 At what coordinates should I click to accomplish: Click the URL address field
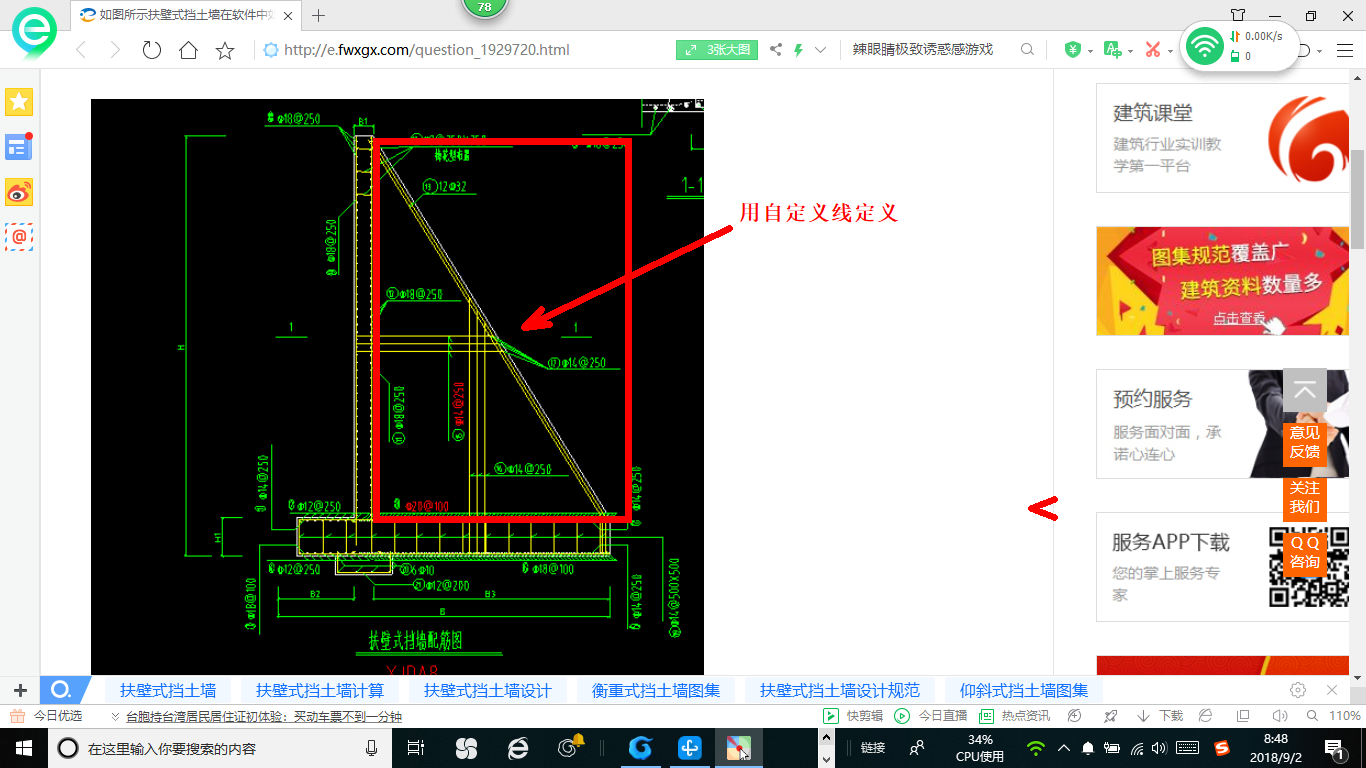click(427, 50)
